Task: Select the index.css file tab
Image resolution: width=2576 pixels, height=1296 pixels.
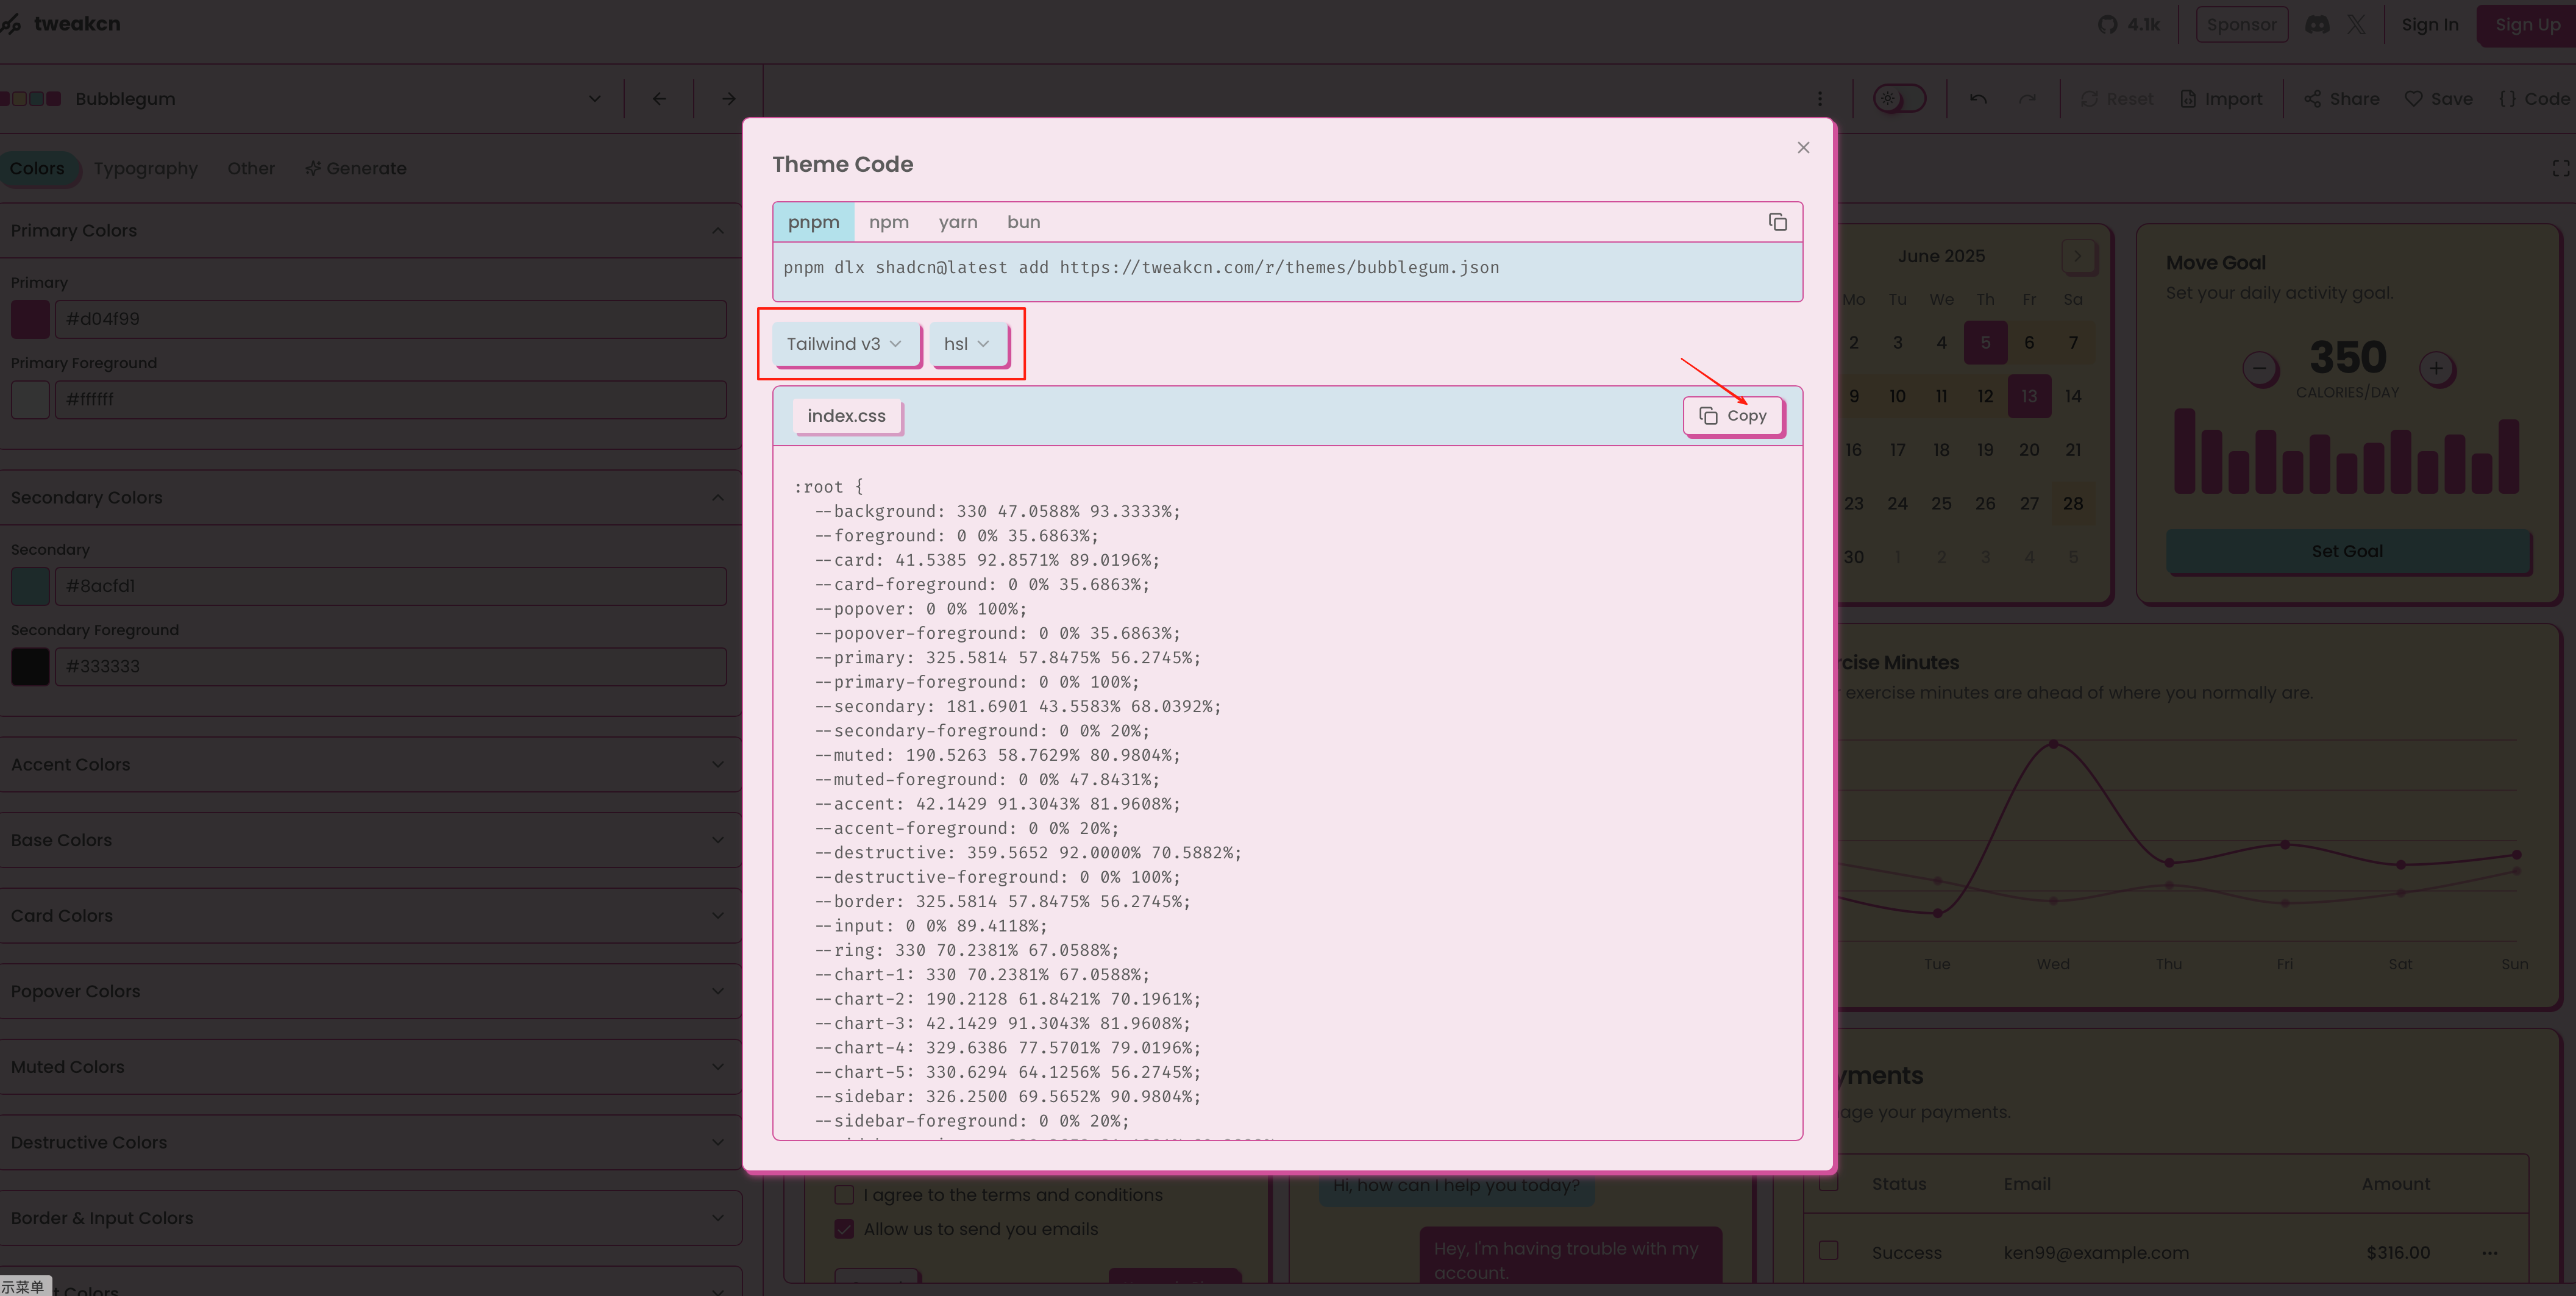Action: [846, 416]
